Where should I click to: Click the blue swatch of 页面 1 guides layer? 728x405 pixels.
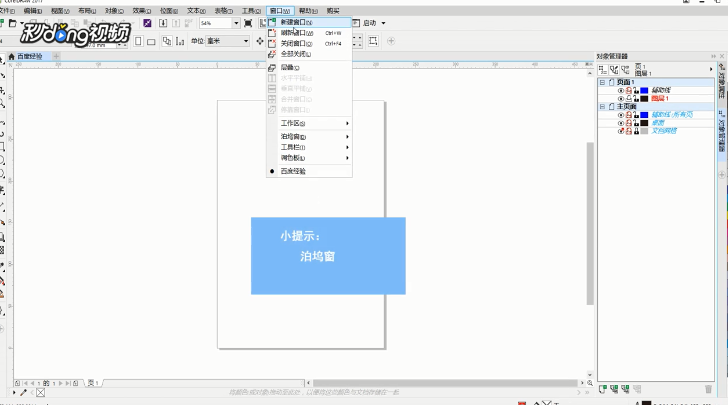644,91
